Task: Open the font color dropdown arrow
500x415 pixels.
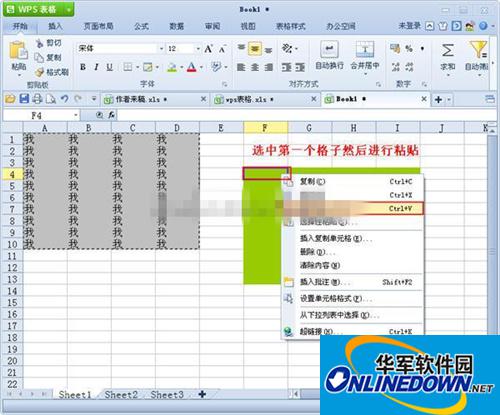Action: coord(201,68)
